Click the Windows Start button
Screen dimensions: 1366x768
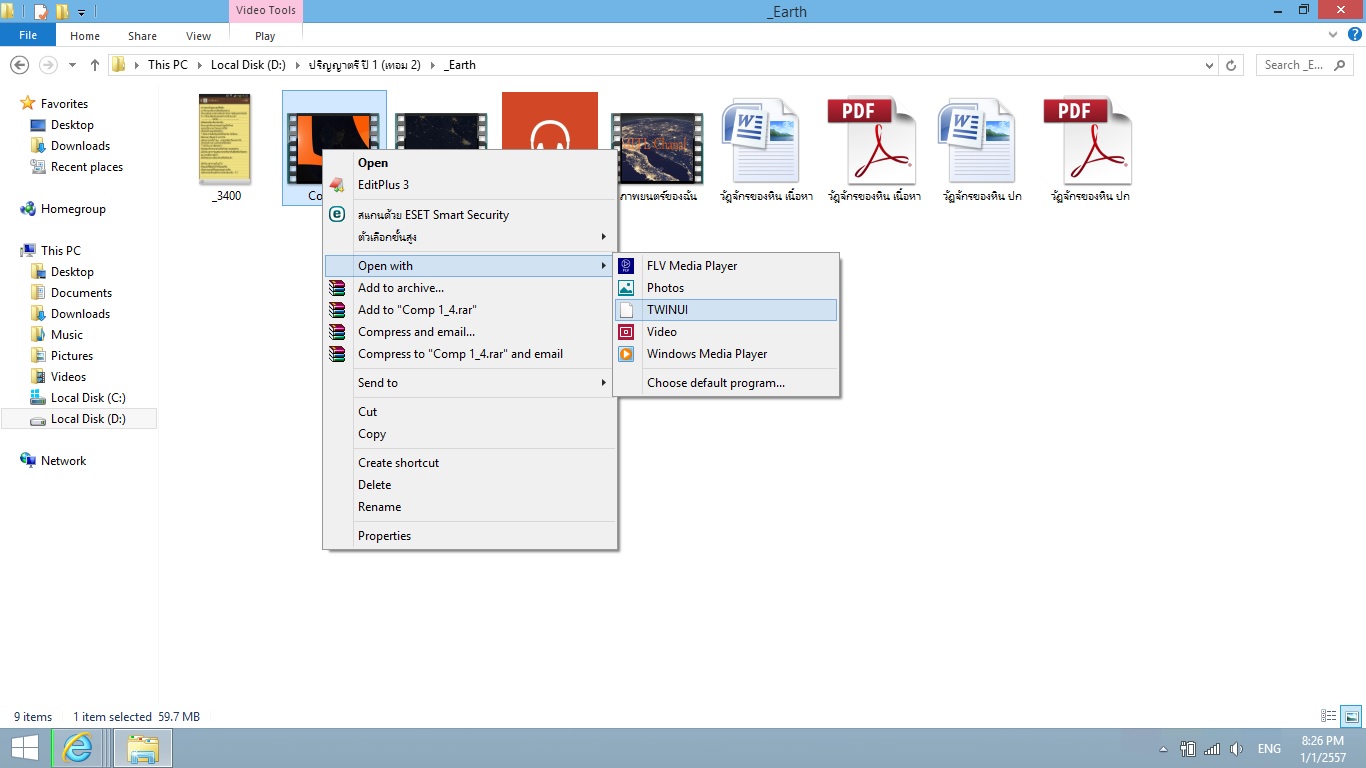tap(24, 748)
